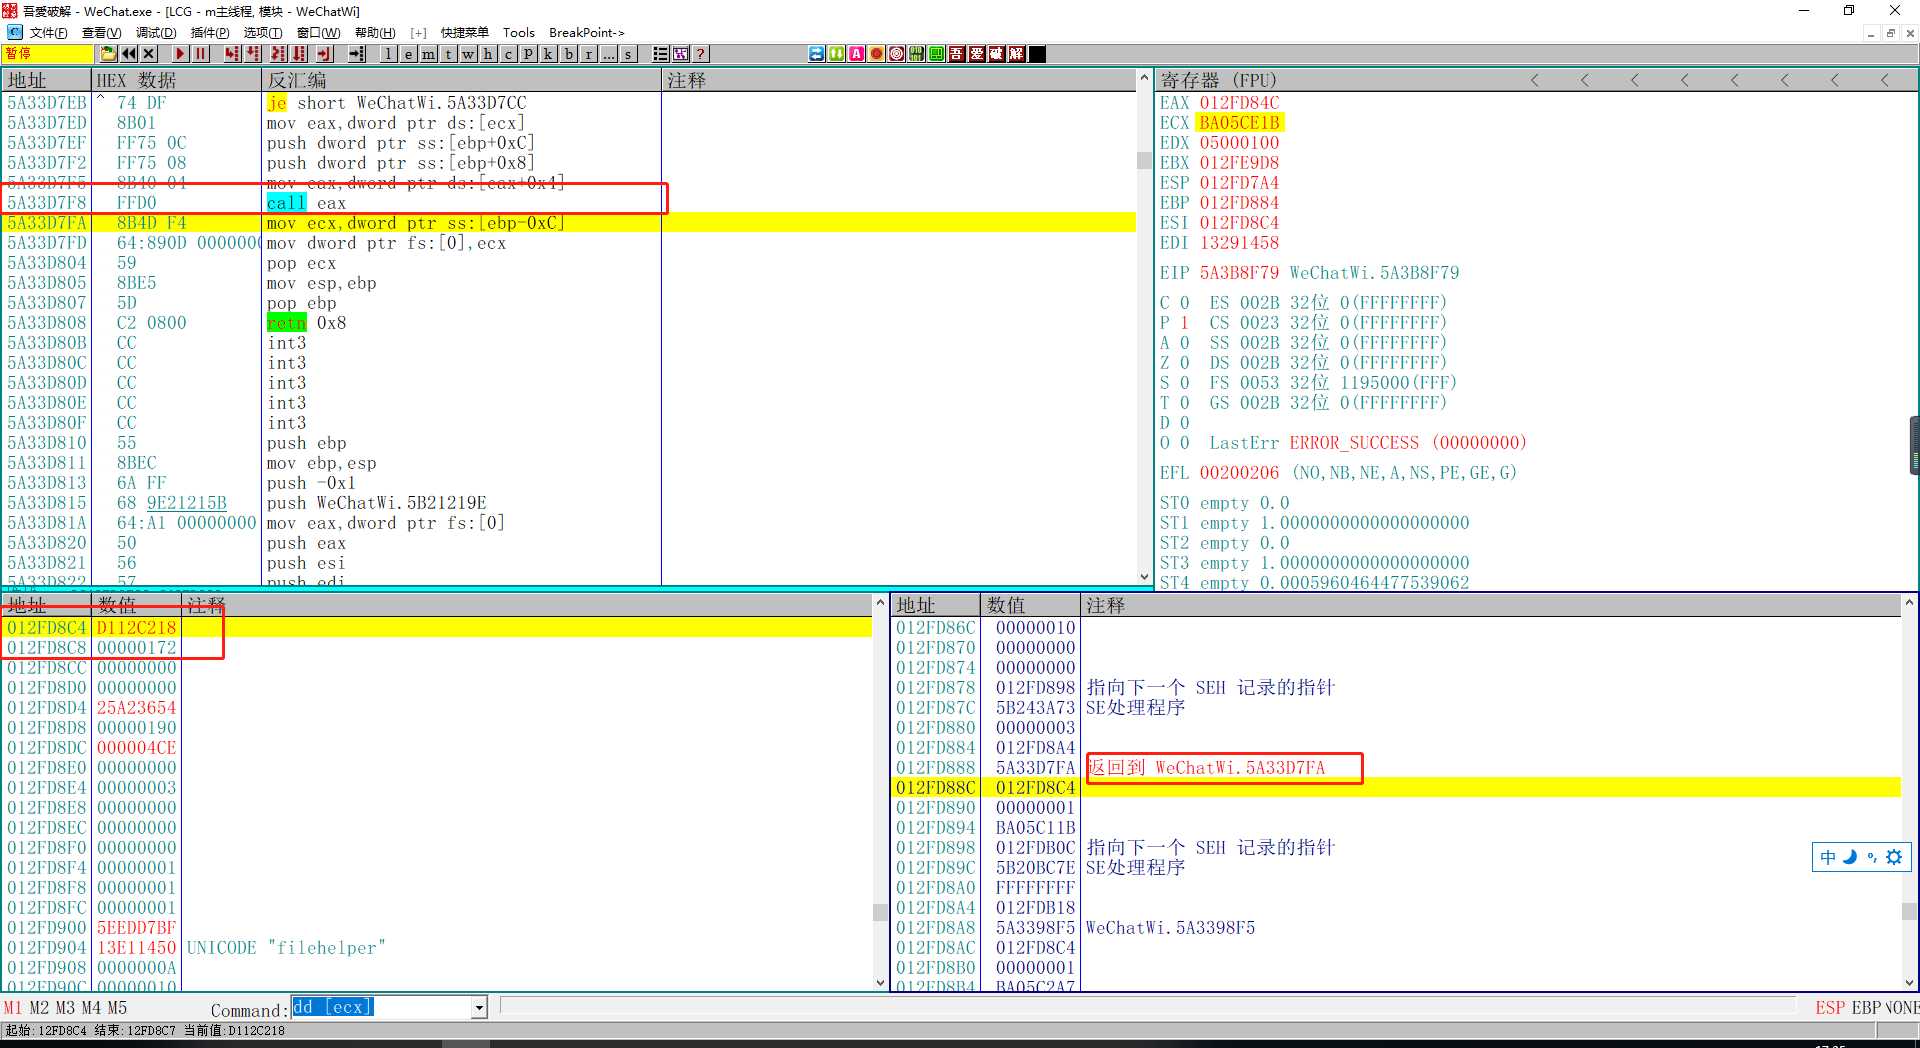
Task: Click the Step Over toolbar icon
Action: (x=253, y=54)
